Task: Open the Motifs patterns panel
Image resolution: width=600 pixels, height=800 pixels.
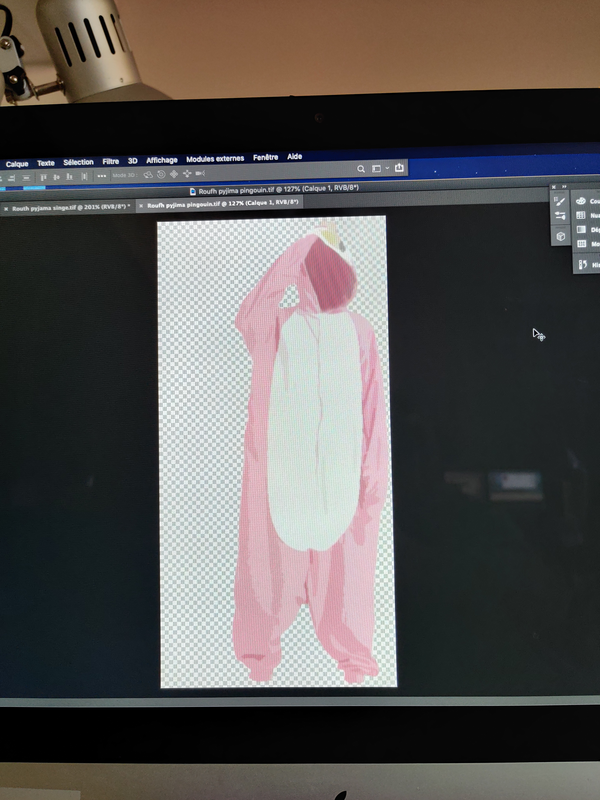Action: [587, 244]
